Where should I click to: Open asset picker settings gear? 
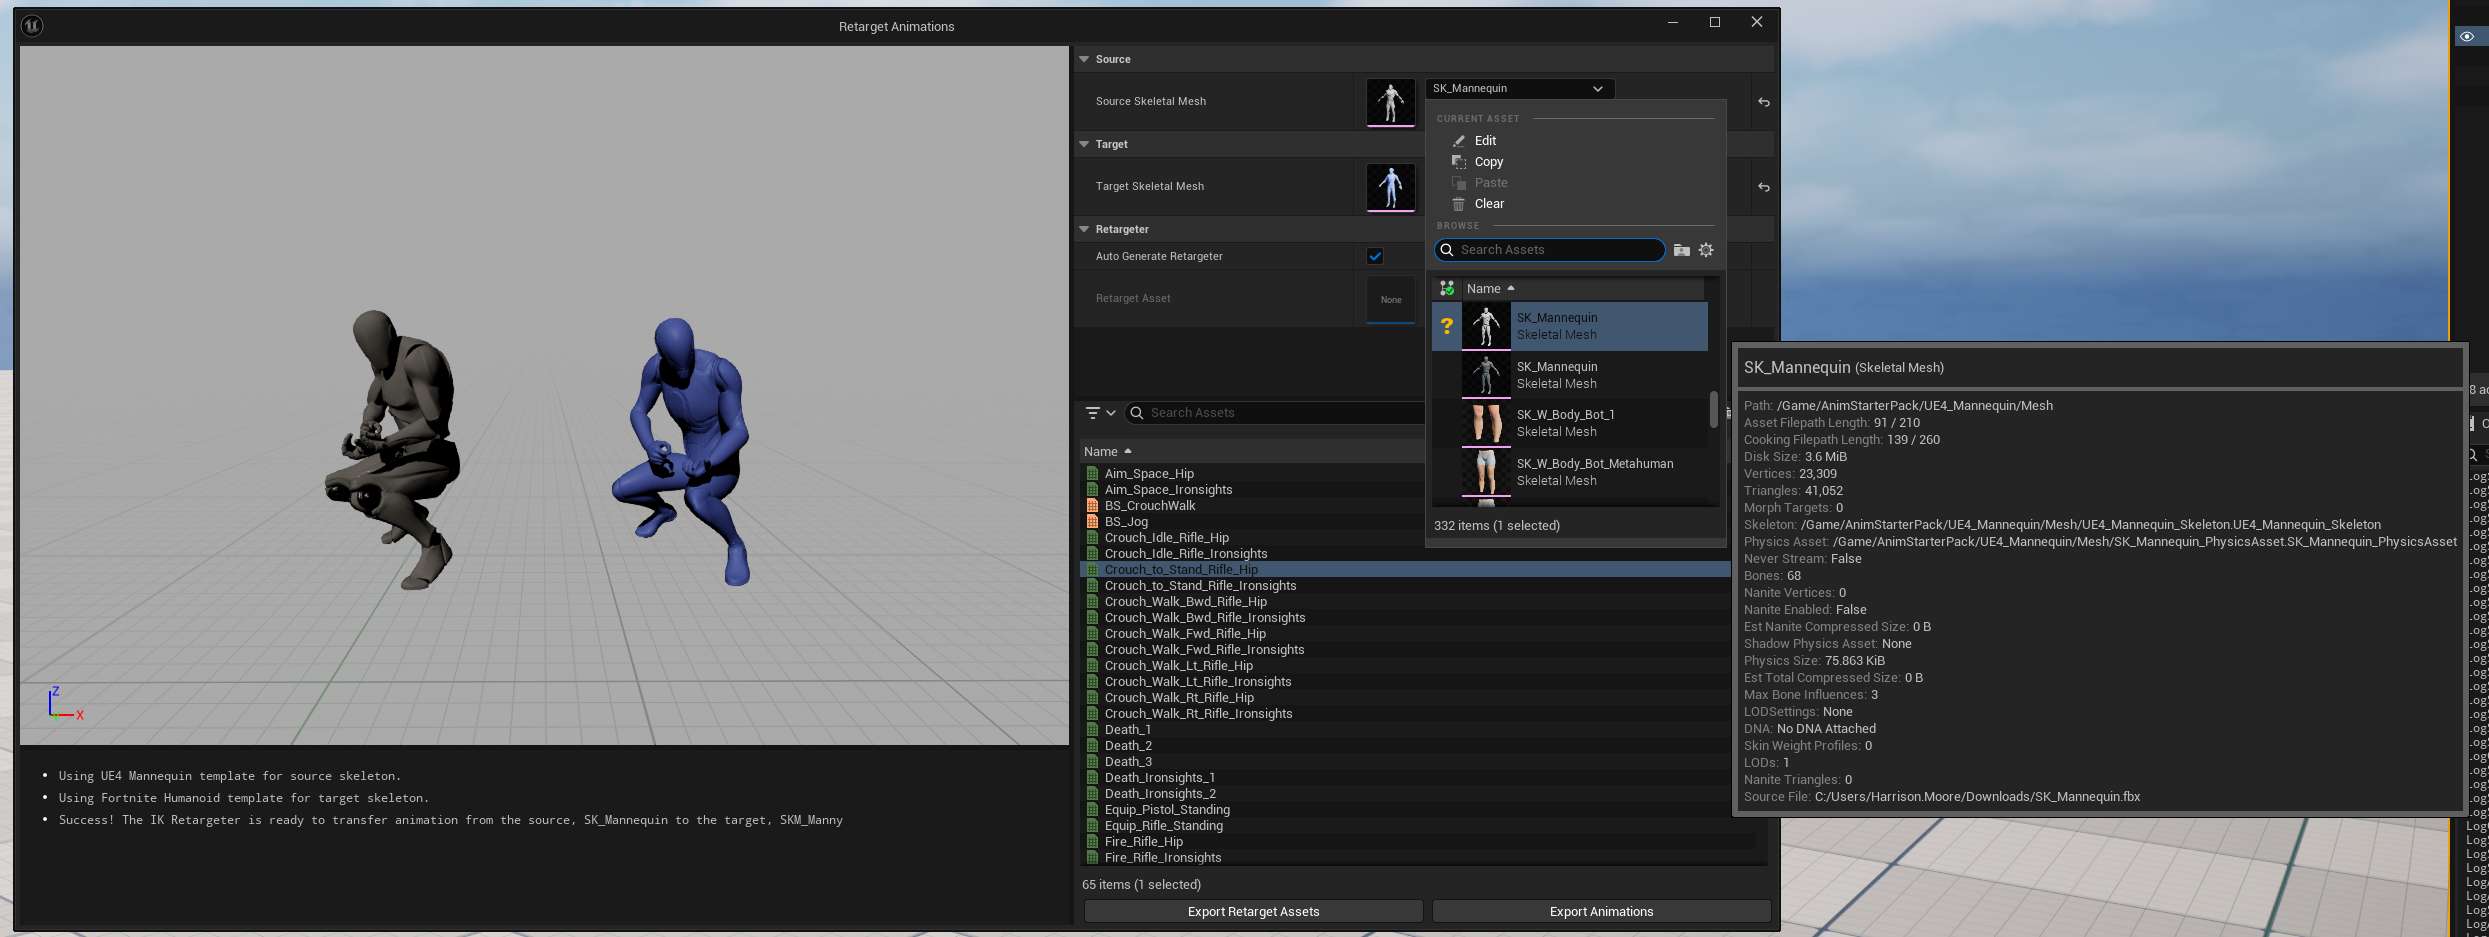tap(1706, 250)
